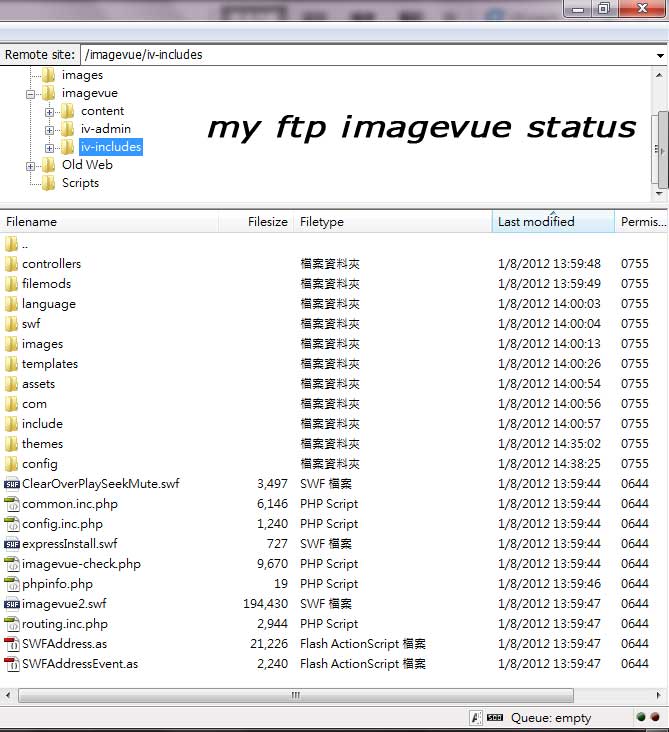This screenshot has height=732, width=669.
Task: Click the expressInstall.swf filesize 727
Action: [277, 544]
